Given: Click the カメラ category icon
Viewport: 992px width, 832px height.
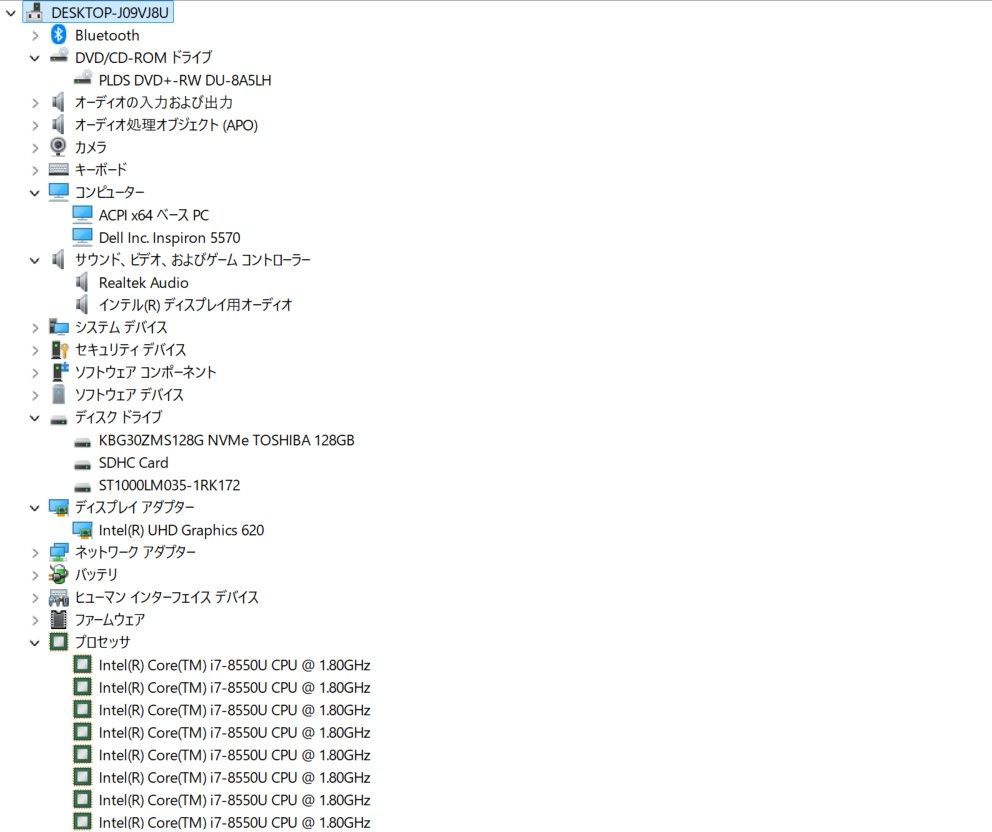Looking at the screenshot, I should [58, 147].
